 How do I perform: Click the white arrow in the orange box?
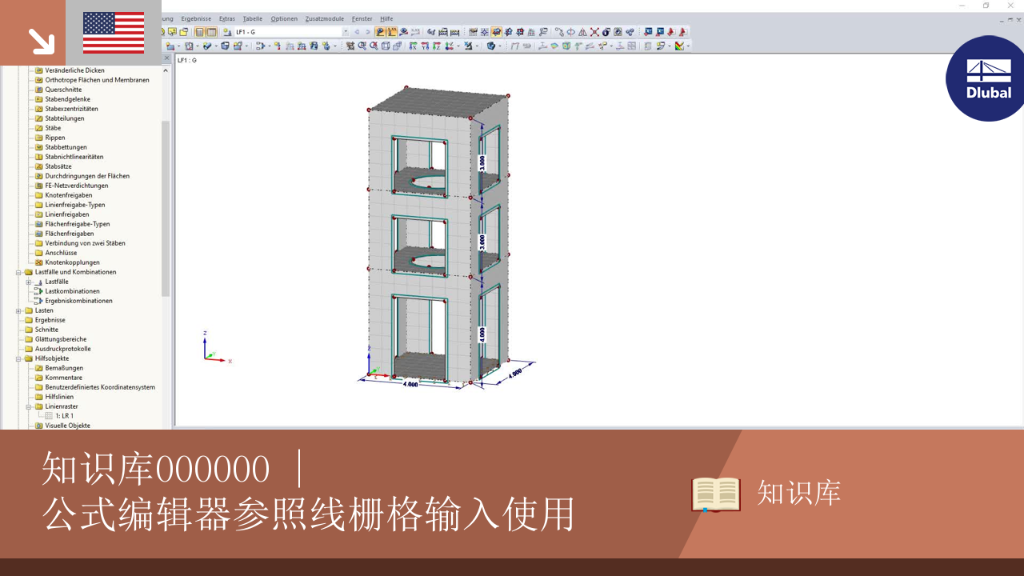[x=41, y=41]
